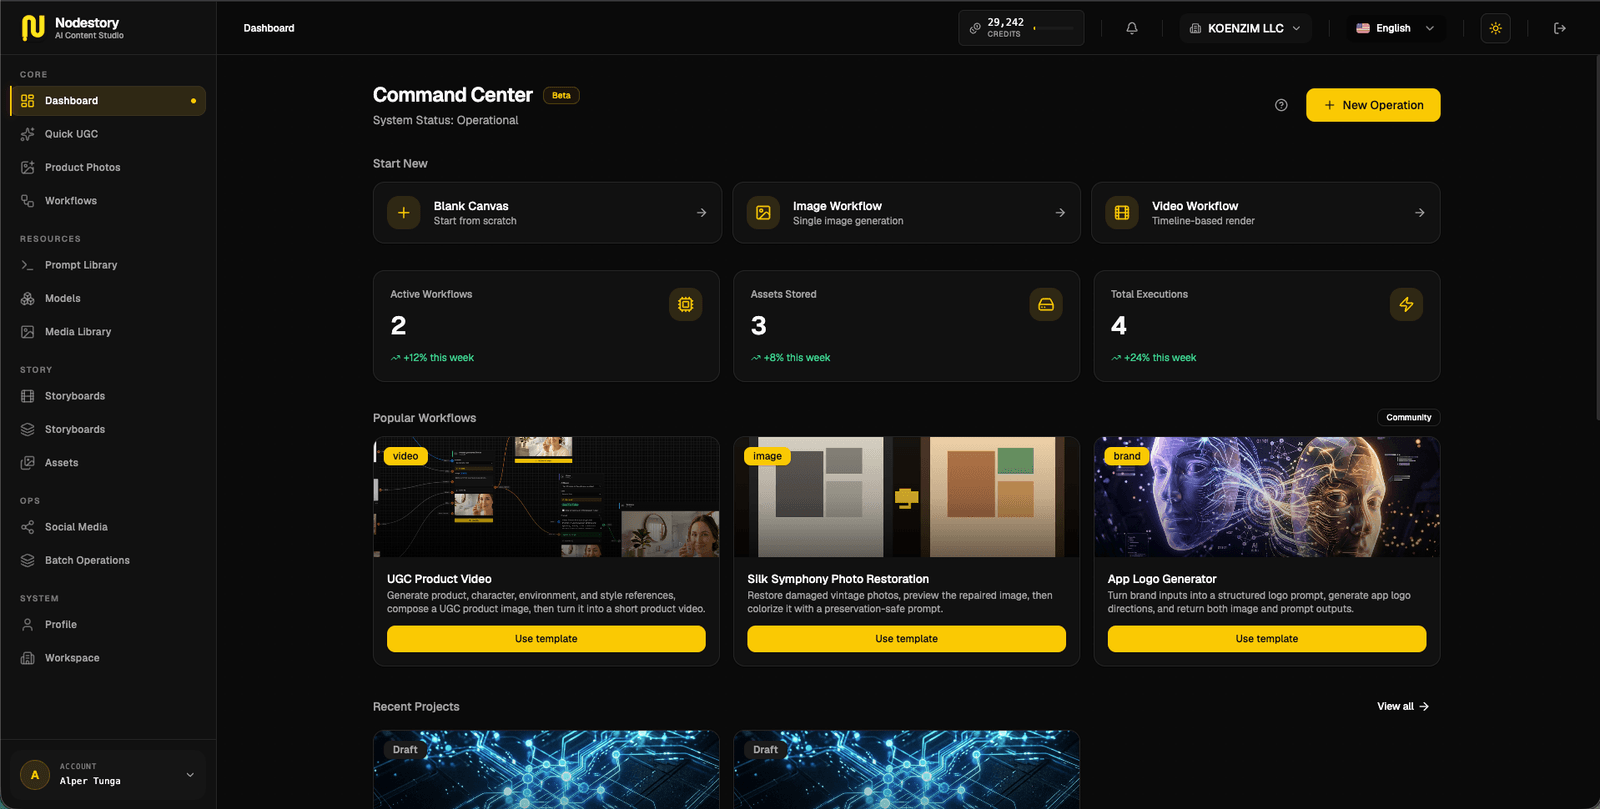This screenshot has height=809, width=1600.
Task: Toggle the light theme sun icon
Action: [1496, 28]
